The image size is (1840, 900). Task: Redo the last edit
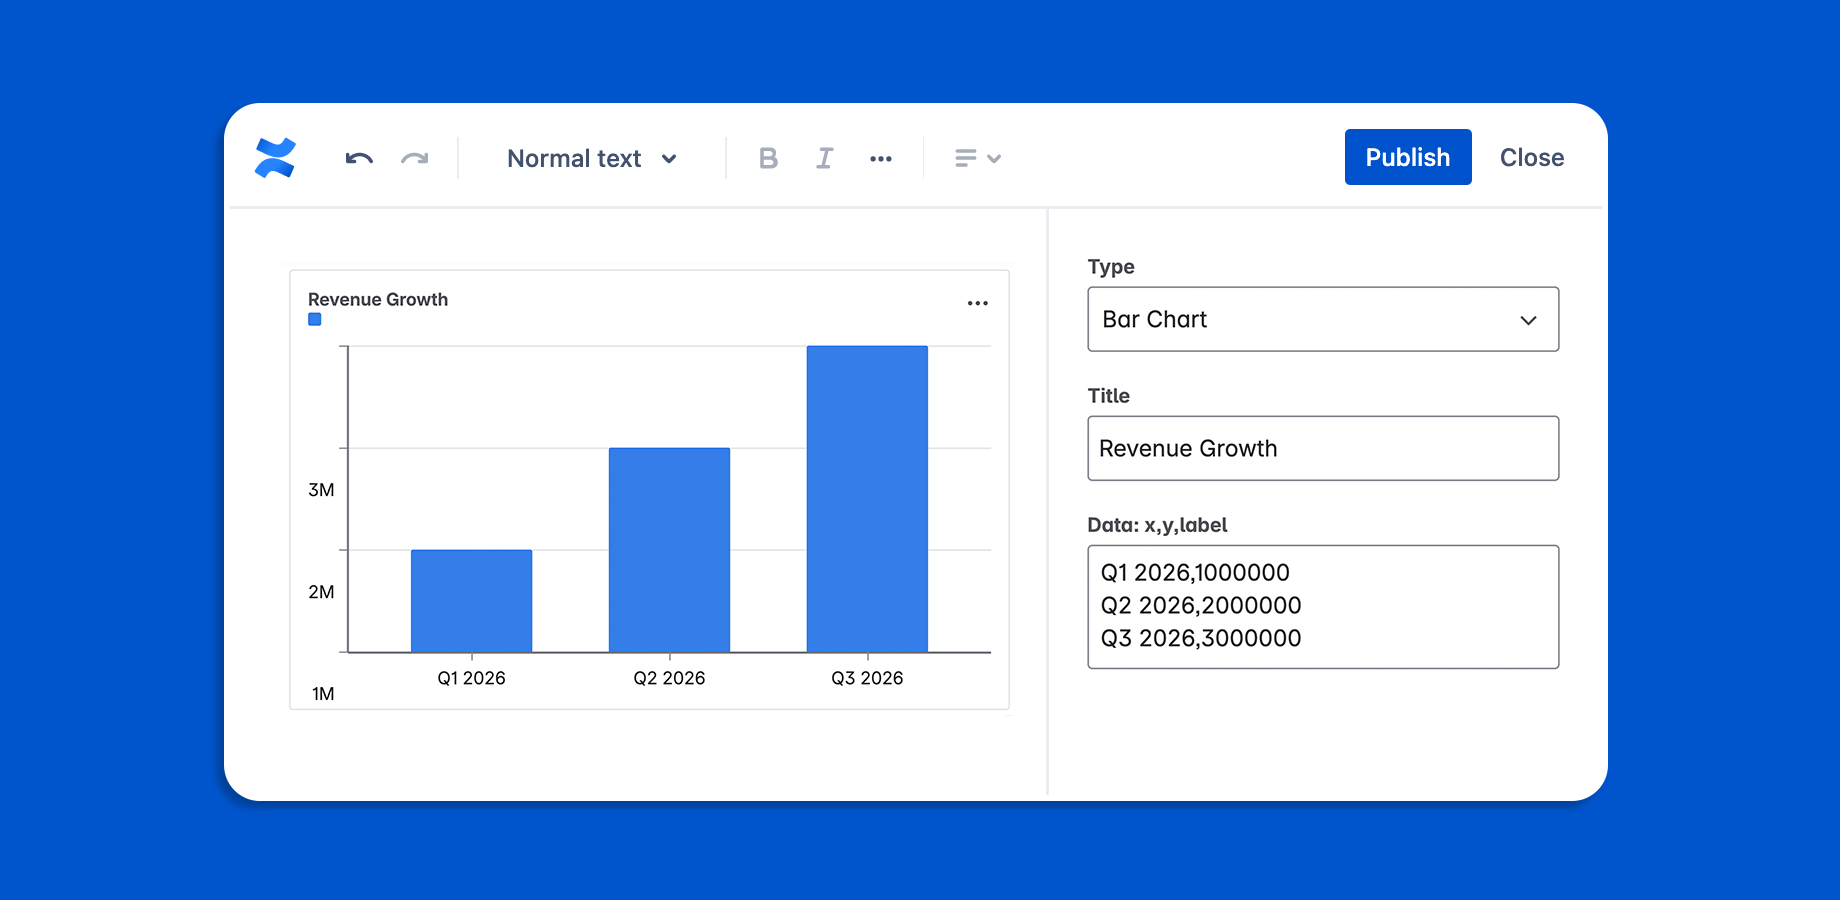(415, 158)
